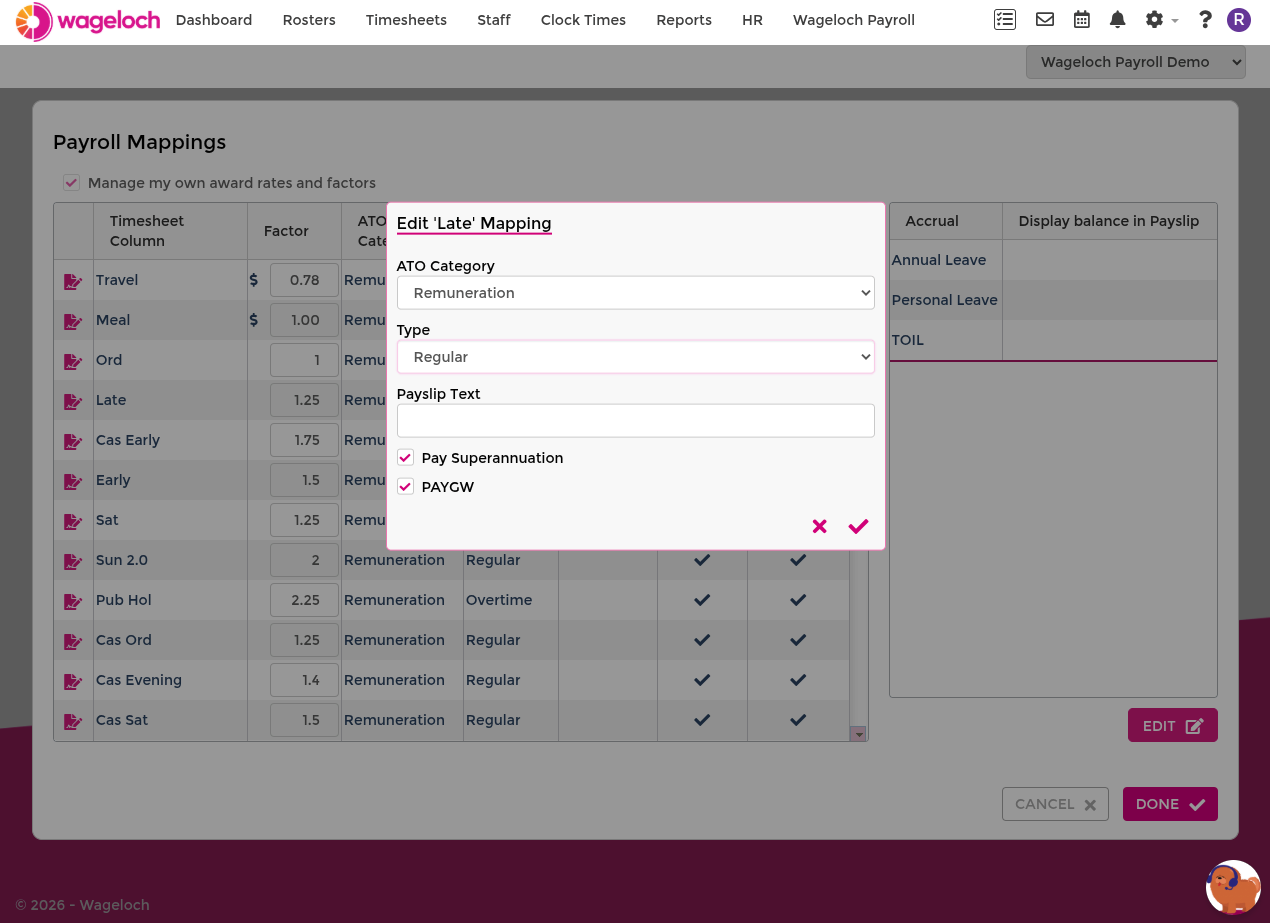Open the Staff menu
This screenshot has width=1270, height=923.
[x=494, y=20]
